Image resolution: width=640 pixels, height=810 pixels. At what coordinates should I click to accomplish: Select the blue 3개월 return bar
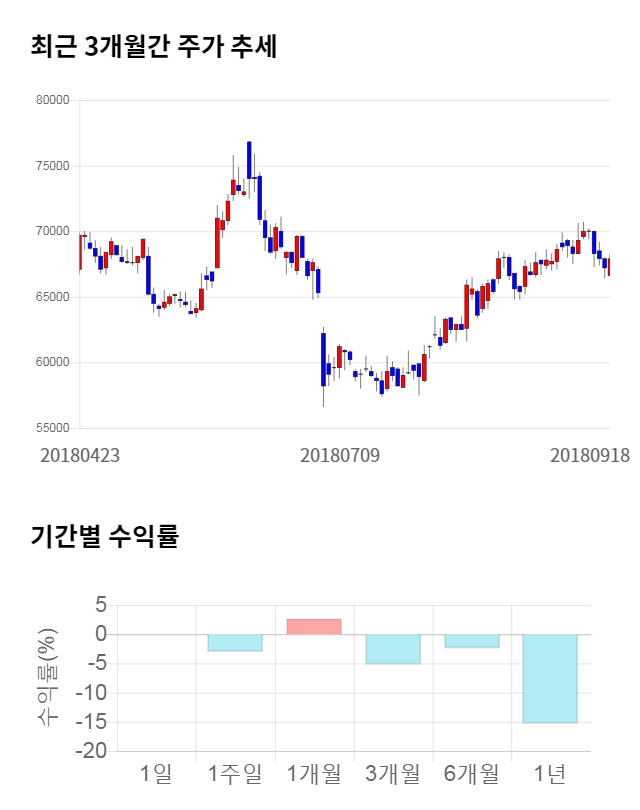click(392, 649)
